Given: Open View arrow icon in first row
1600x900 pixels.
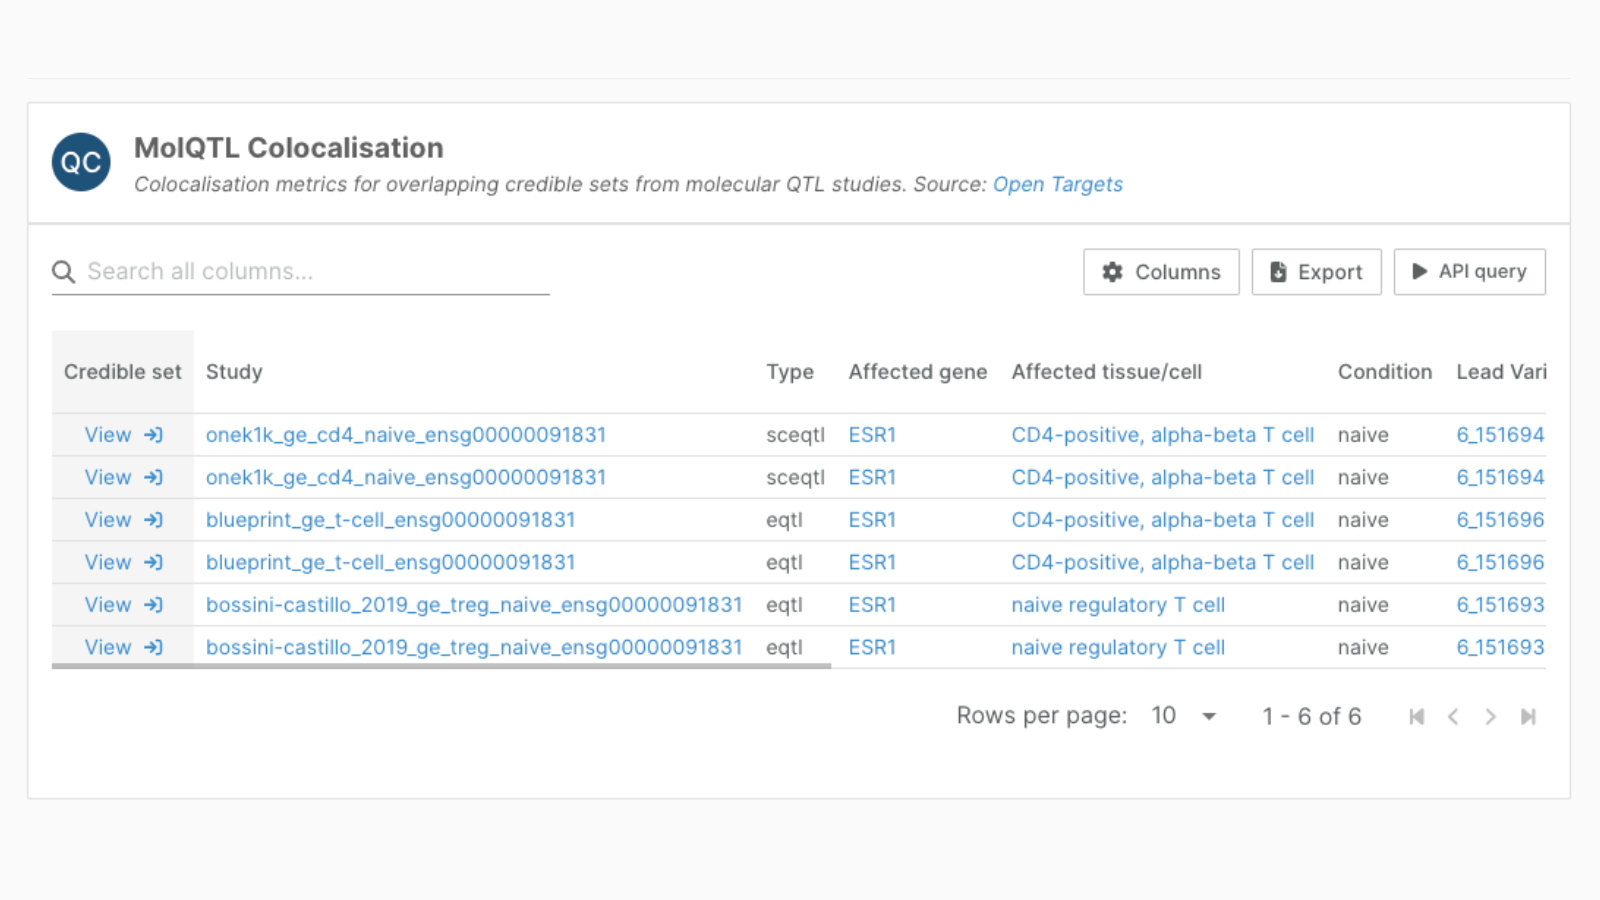Looking at the screenshot, I should pos(153,435).
